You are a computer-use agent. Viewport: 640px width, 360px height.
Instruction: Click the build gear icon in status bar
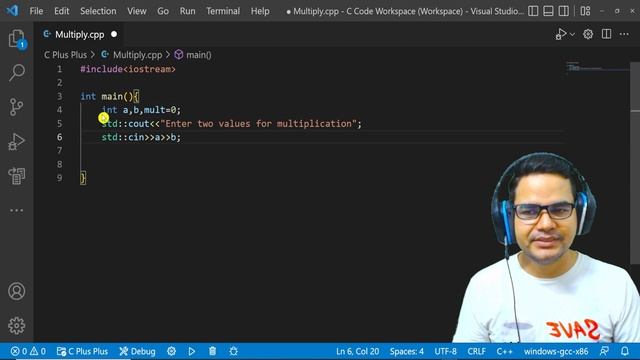tap(171, 351)
